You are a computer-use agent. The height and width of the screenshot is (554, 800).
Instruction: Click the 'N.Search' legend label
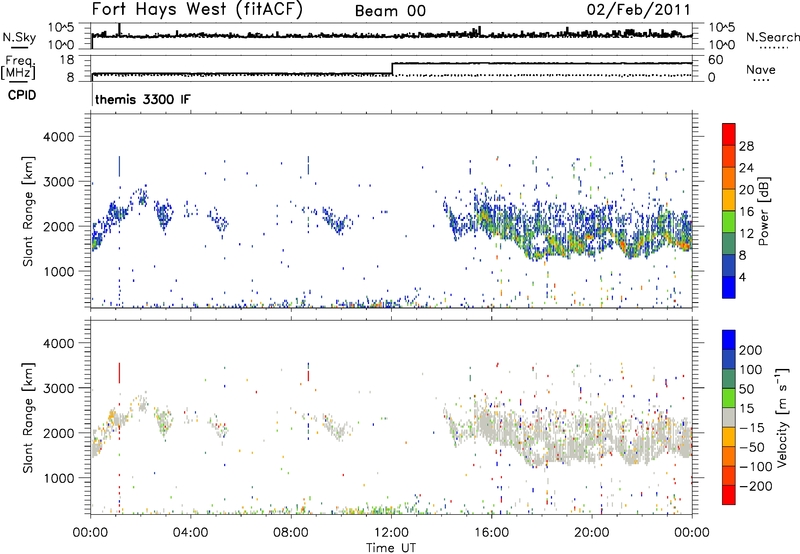[773, 37]
